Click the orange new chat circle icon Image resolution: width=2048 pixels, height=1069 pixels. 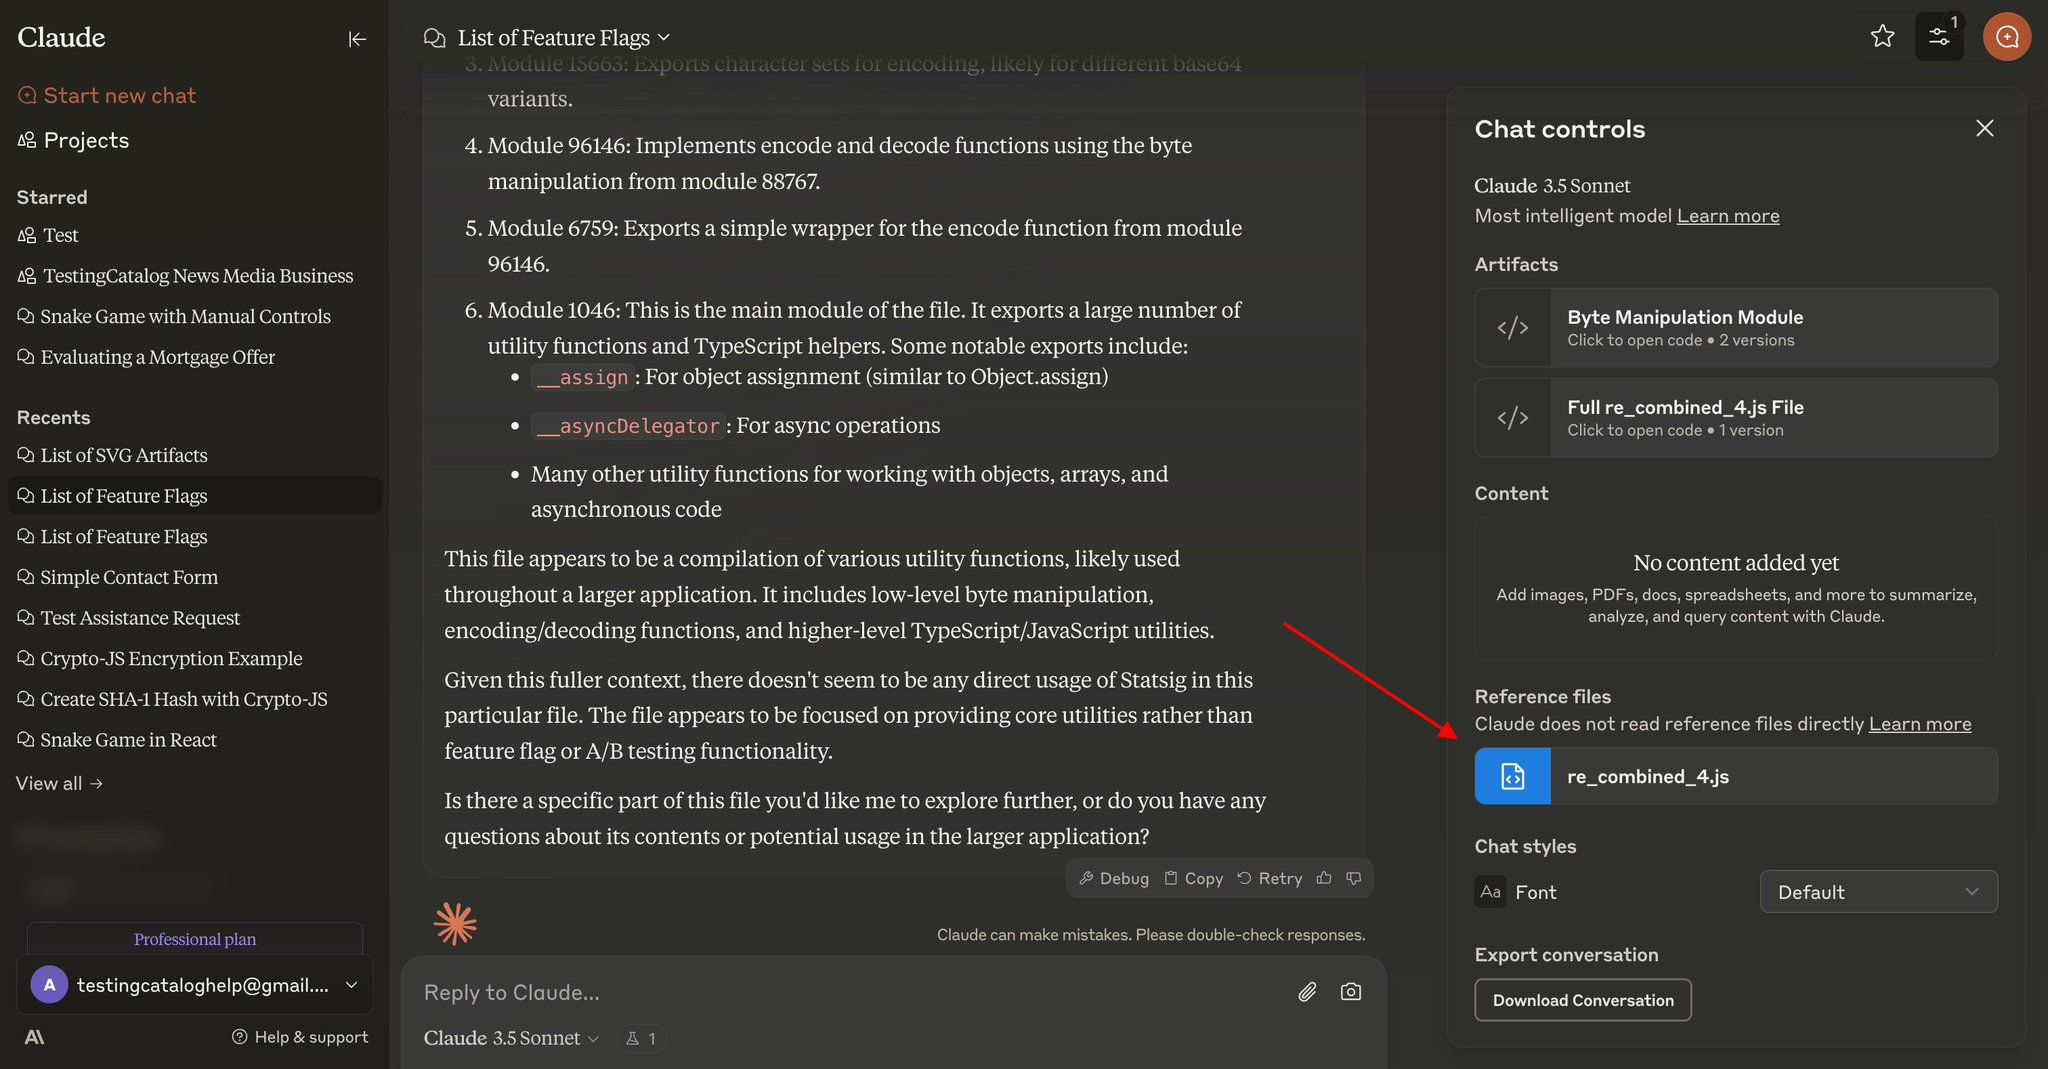point(2006,37)
